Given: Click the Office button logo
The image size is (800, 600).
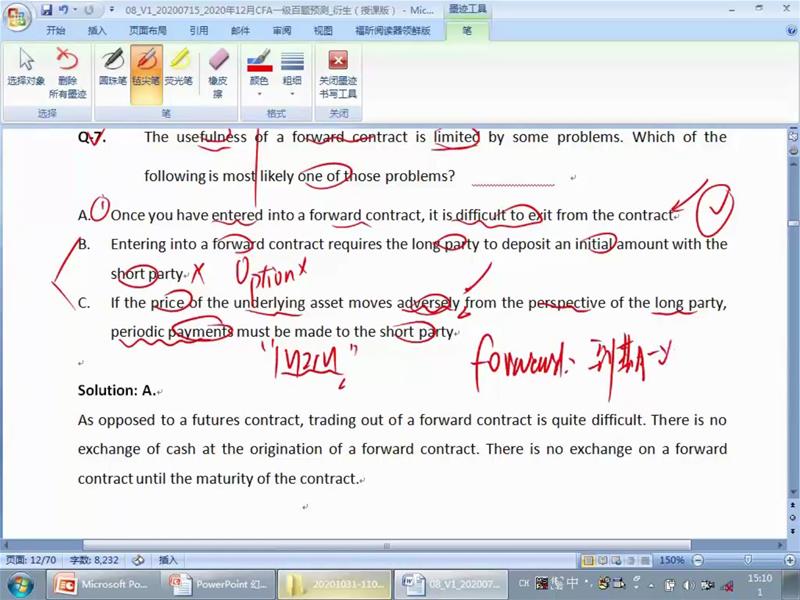Looking at the screenshot, I should tap(16, 15).
